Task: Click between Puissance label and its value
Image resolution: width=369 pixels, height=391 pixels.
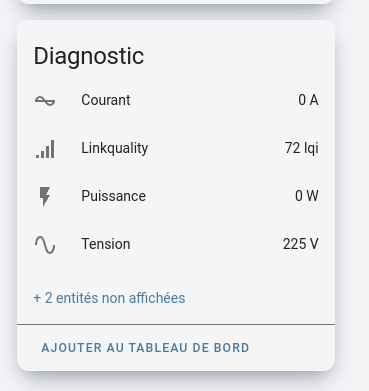Action: point(220,196)
